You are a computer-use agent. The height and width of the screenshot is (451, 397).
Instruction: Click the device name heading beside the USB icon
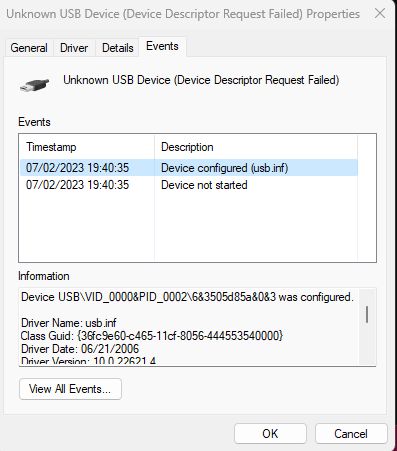point(201,80)
